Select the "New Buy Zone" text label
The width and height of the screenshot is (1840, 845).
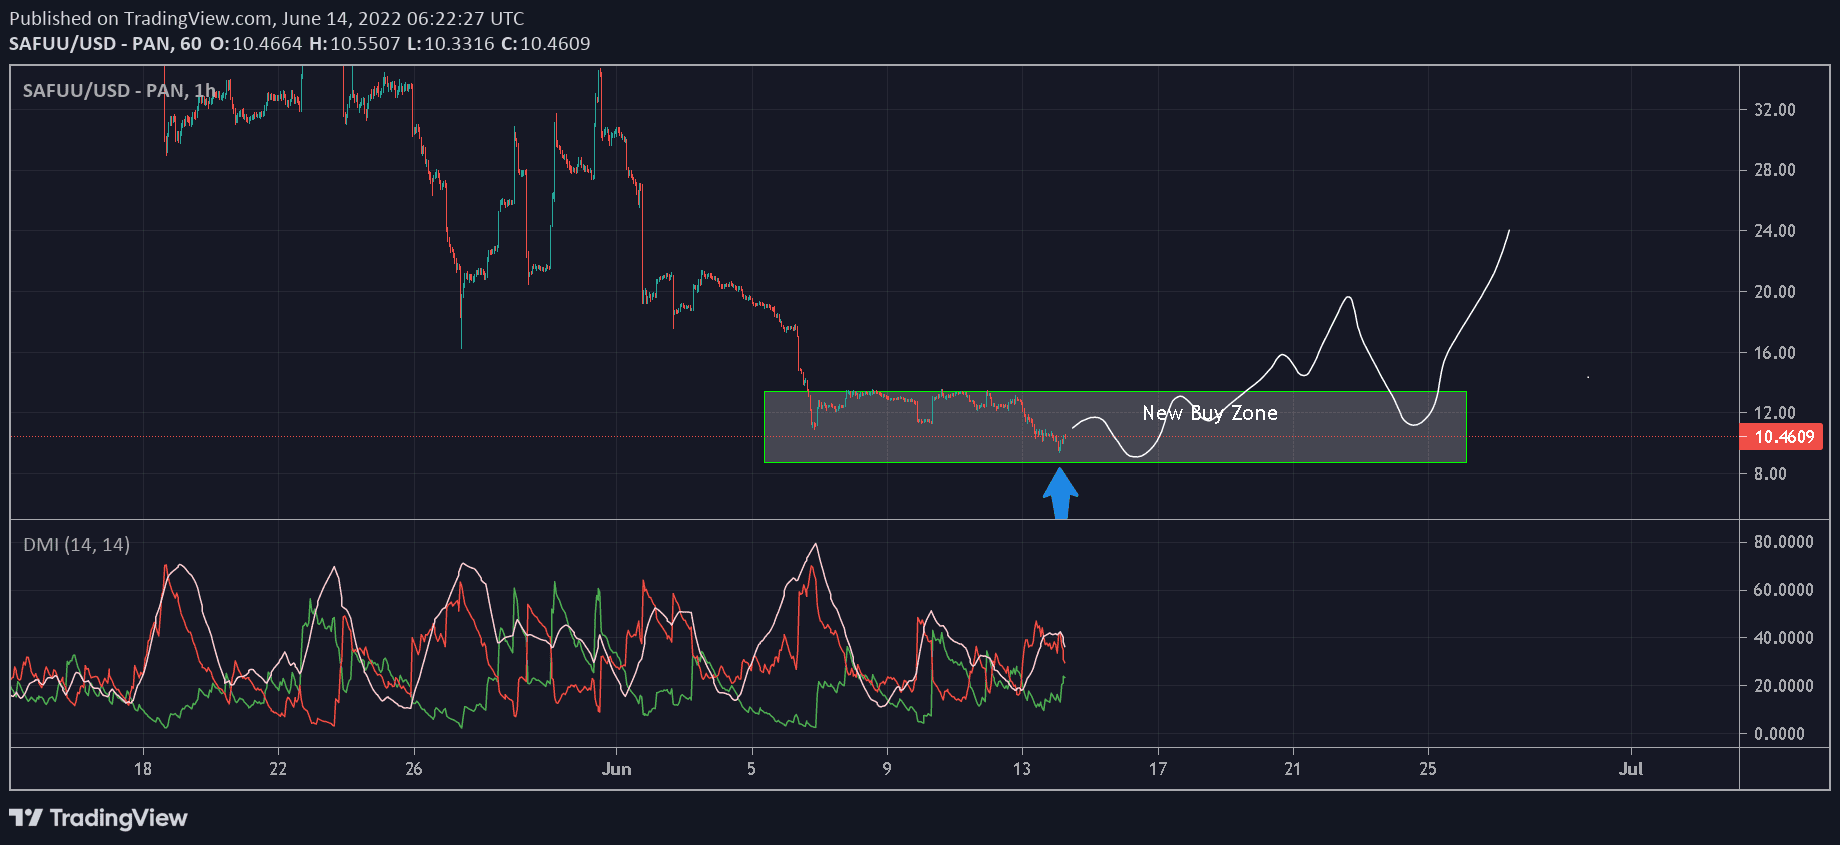1209,413
